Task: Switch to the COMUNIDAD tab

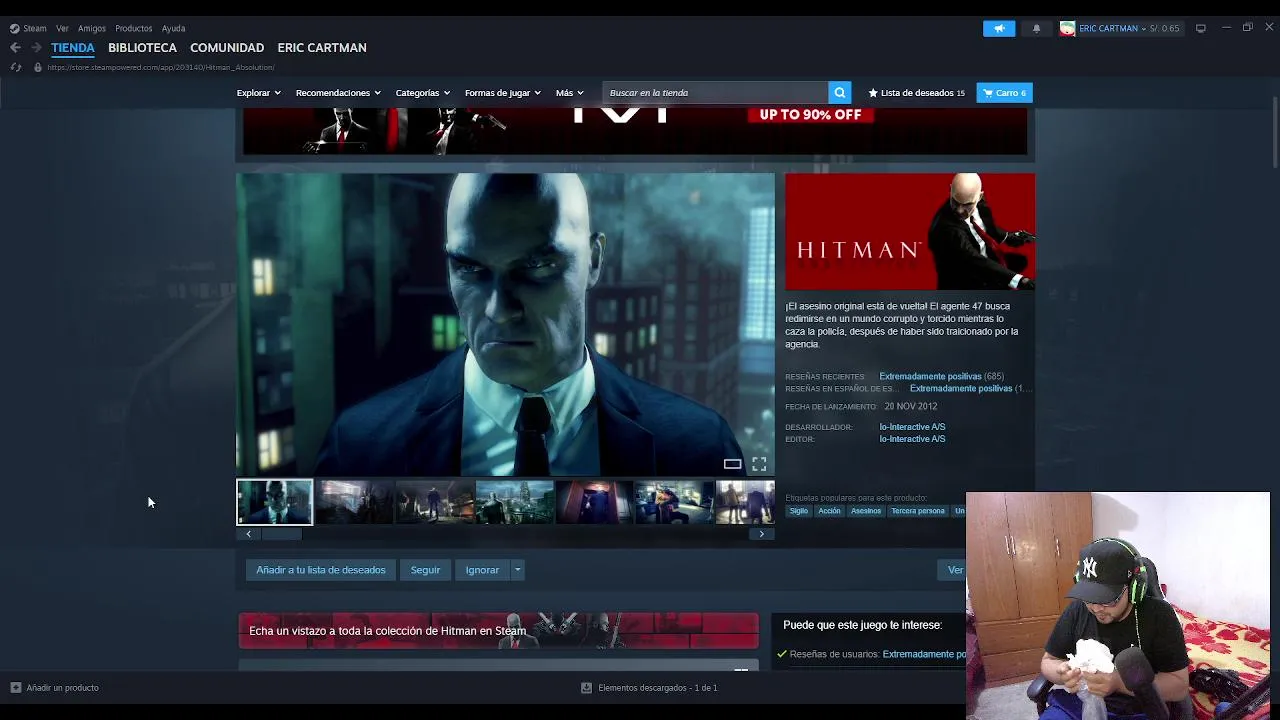Action: coord(227,47)
